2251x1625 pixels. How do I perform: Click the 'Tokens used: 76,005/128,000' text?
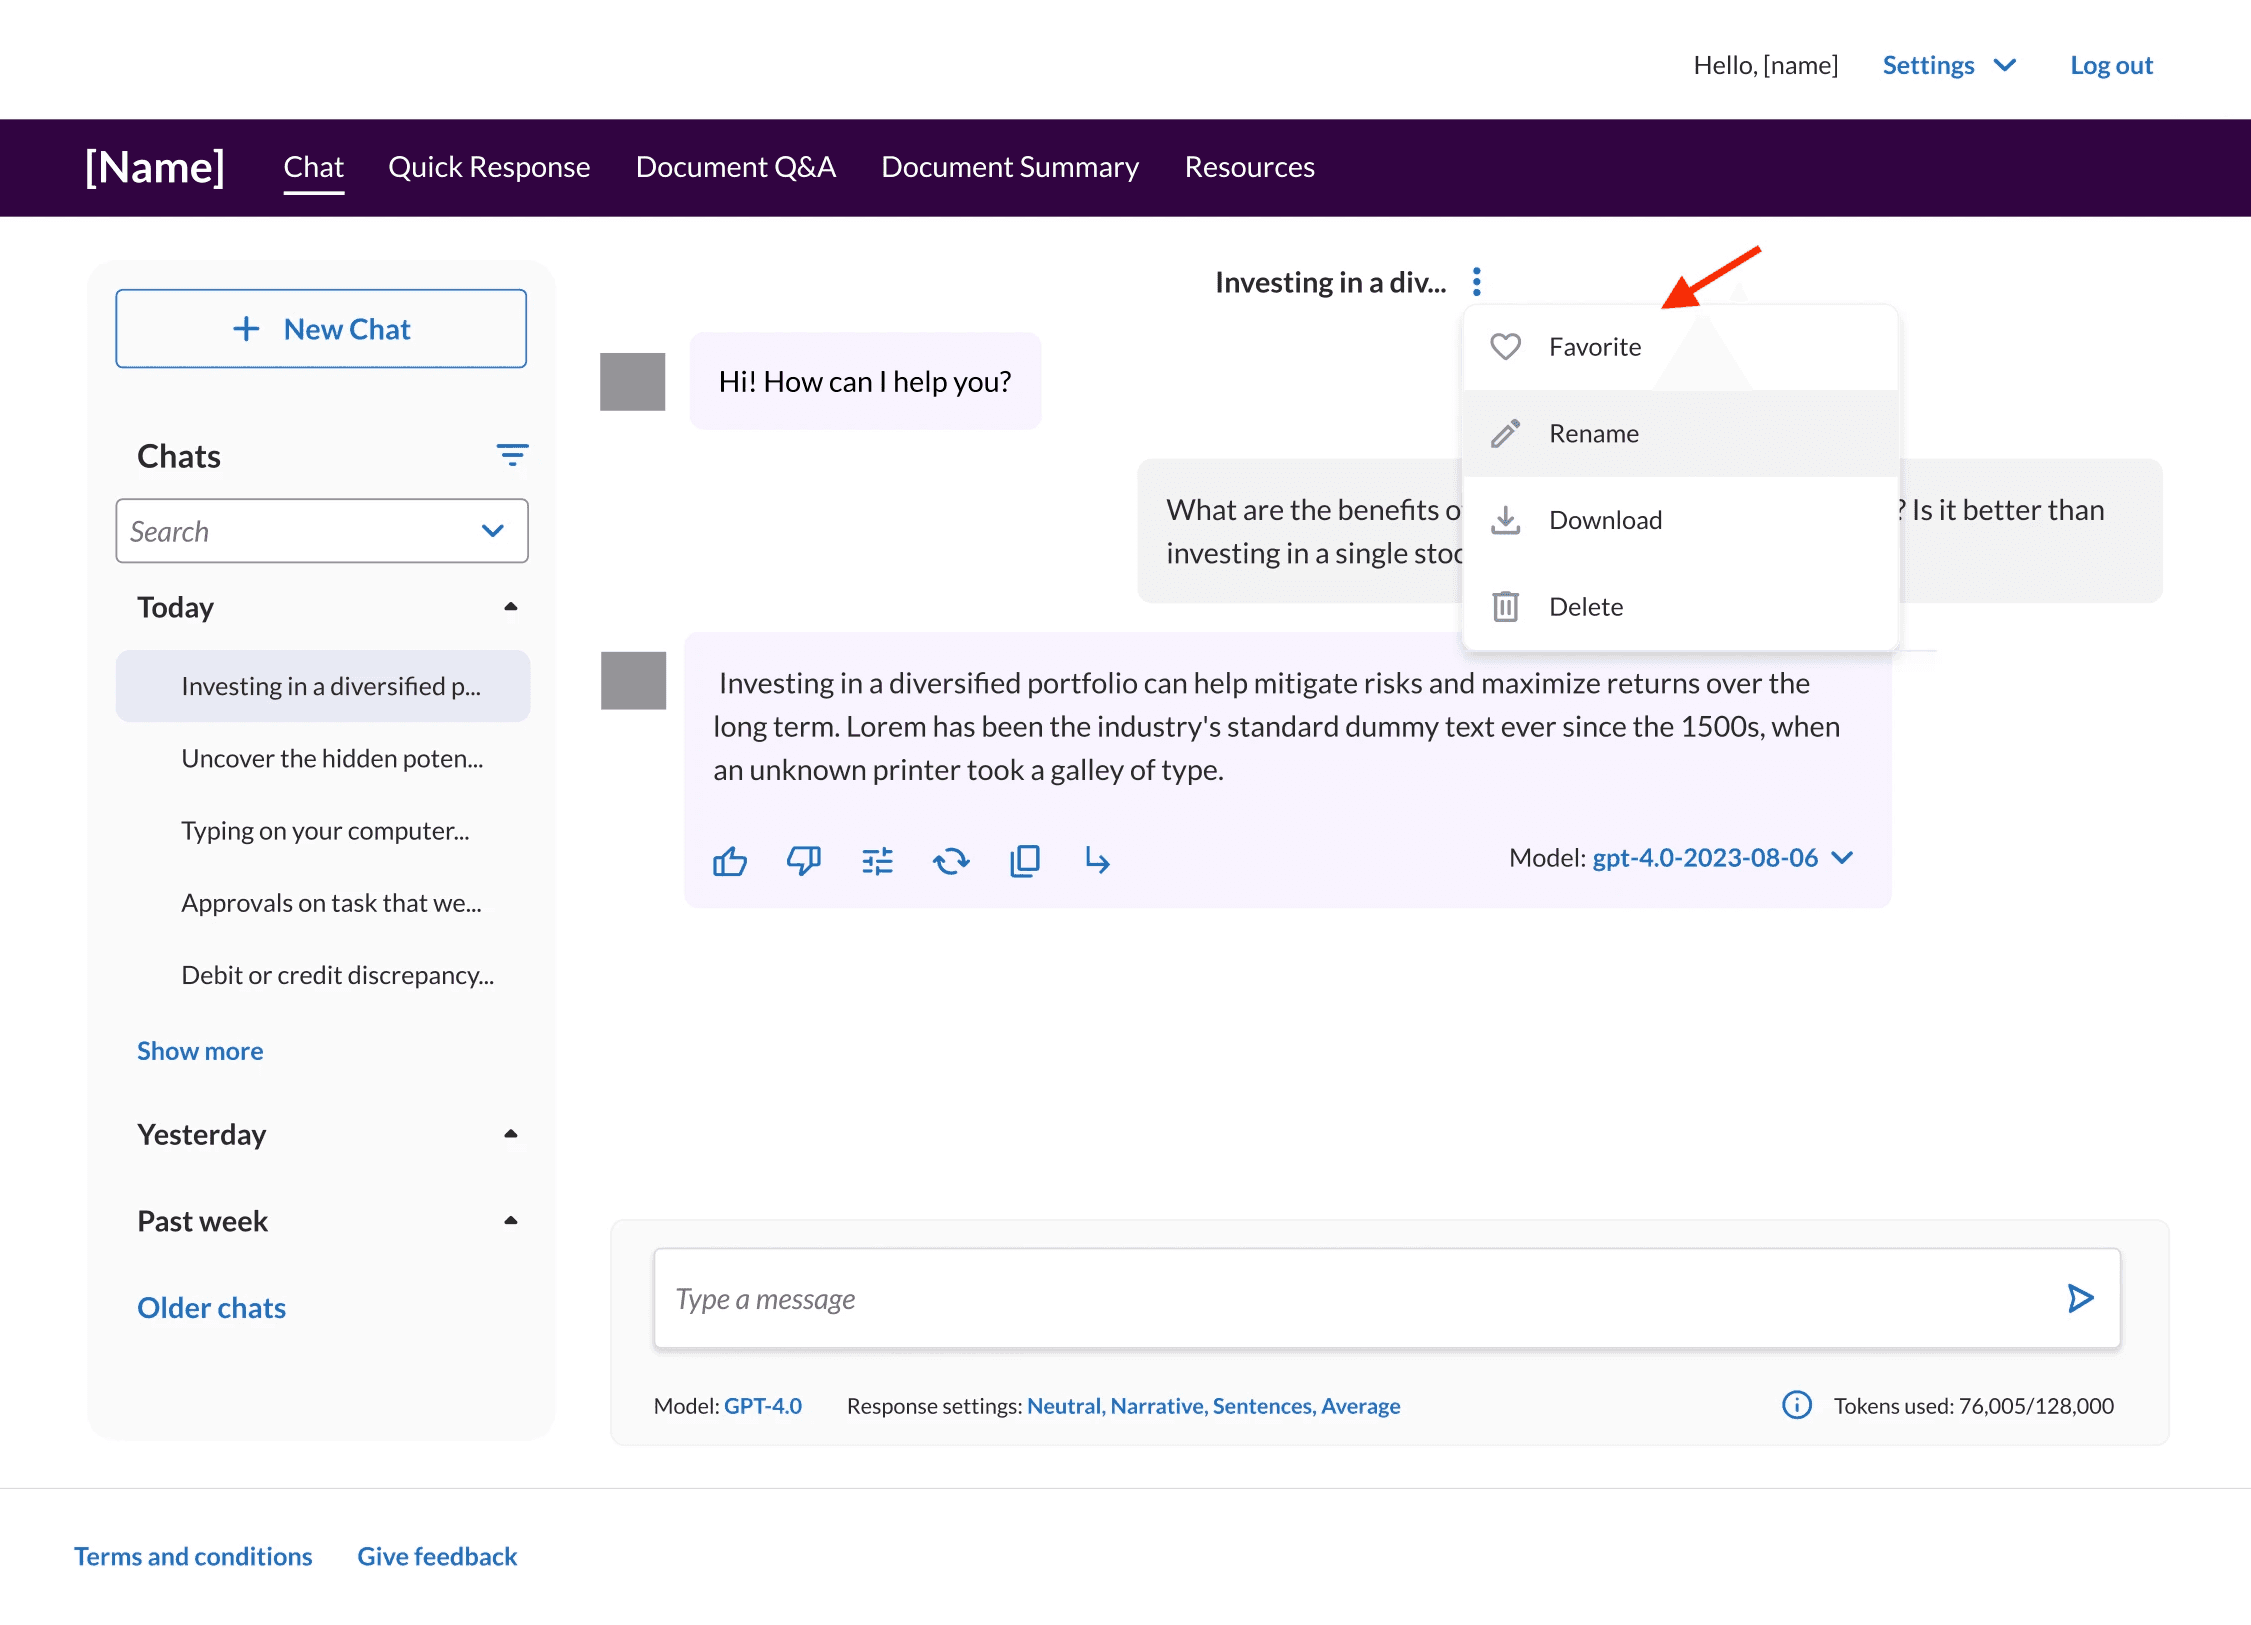(1974, 1405)
